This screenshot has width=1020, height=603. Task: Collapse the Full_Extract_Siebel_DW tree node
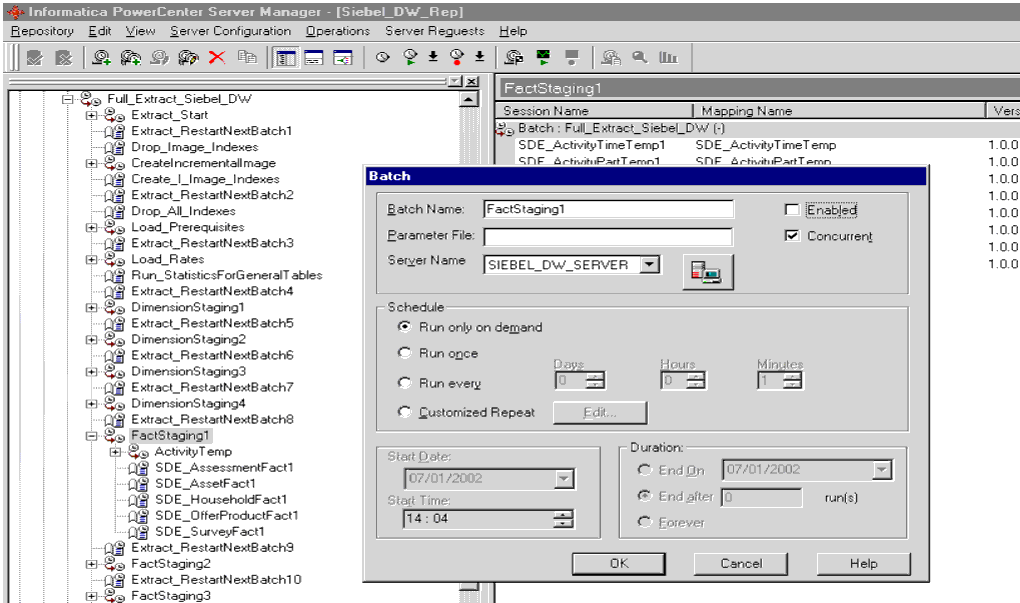68,99
